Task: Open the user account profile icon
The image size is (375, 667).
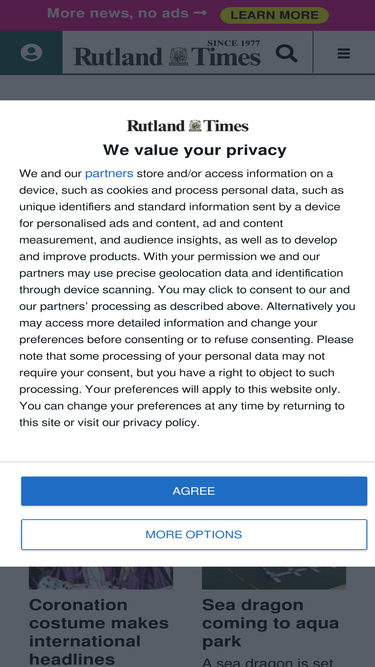Action: (31, 53)
